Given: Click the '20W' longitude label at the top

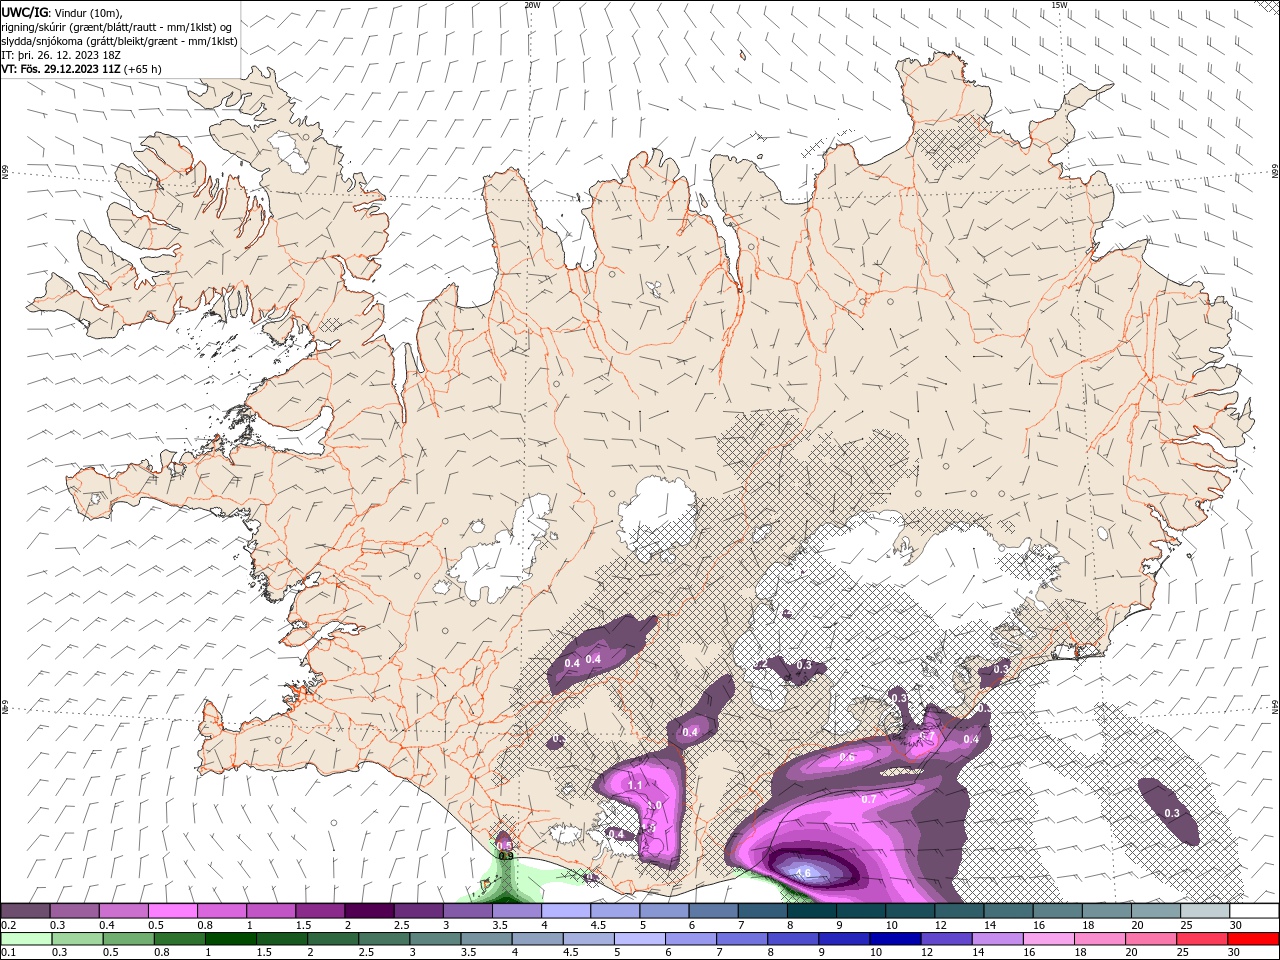Looking at the screenshot, I should coord(532,5).
